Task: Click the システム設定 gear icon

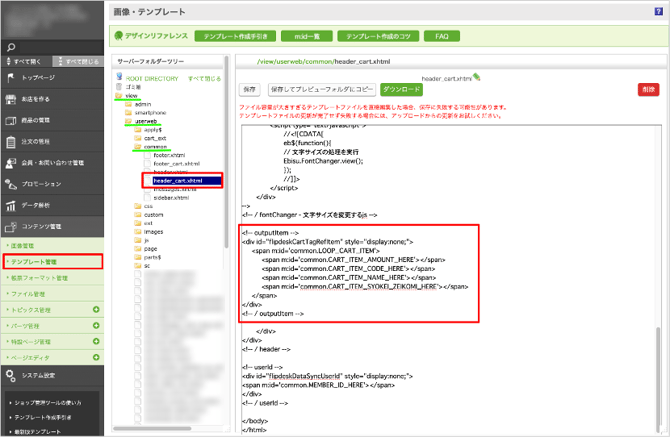Action: coord(11,375)
